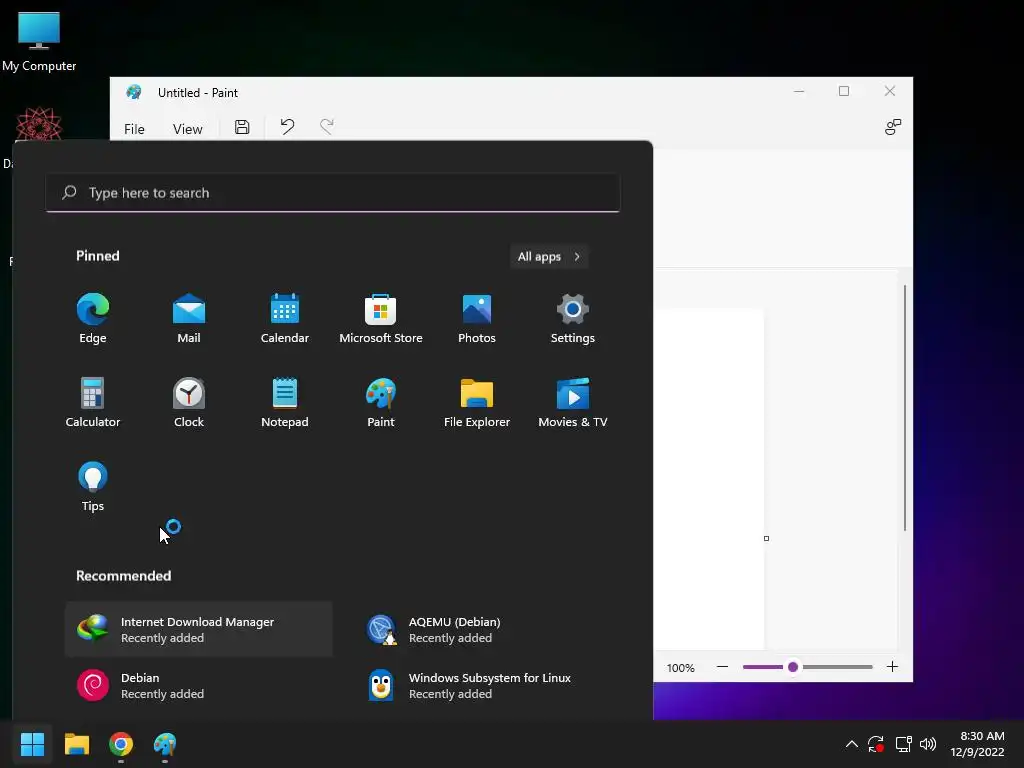Launch the Calculator app
Viewport: 1024px width, 768px height.
point(93,403)
